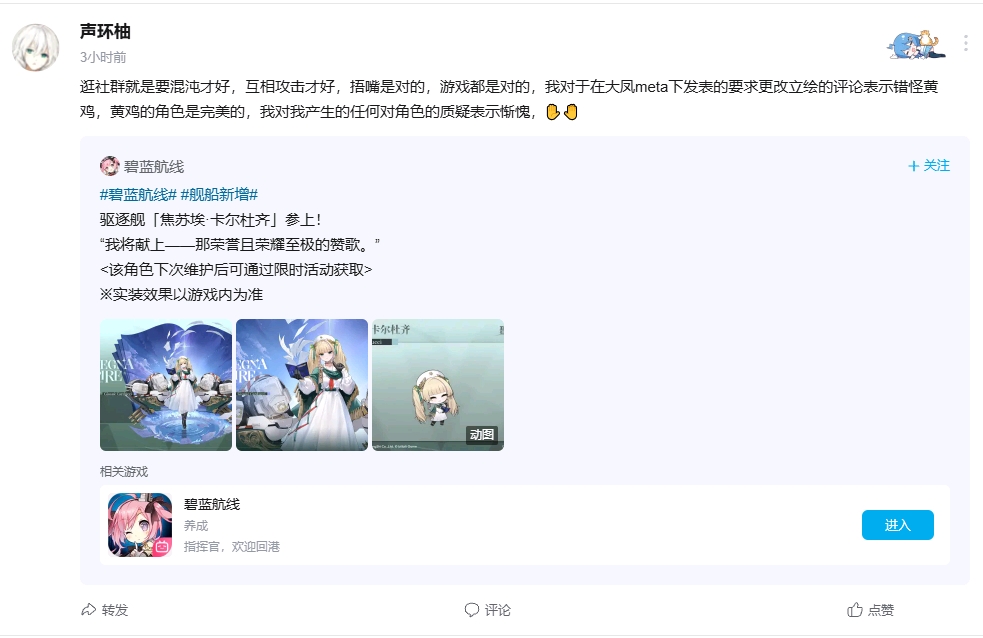The height and width of the screenshot is (638, 983).
Task: Click the 碧蓝航线 account name
Action: [x=154, y=167]
